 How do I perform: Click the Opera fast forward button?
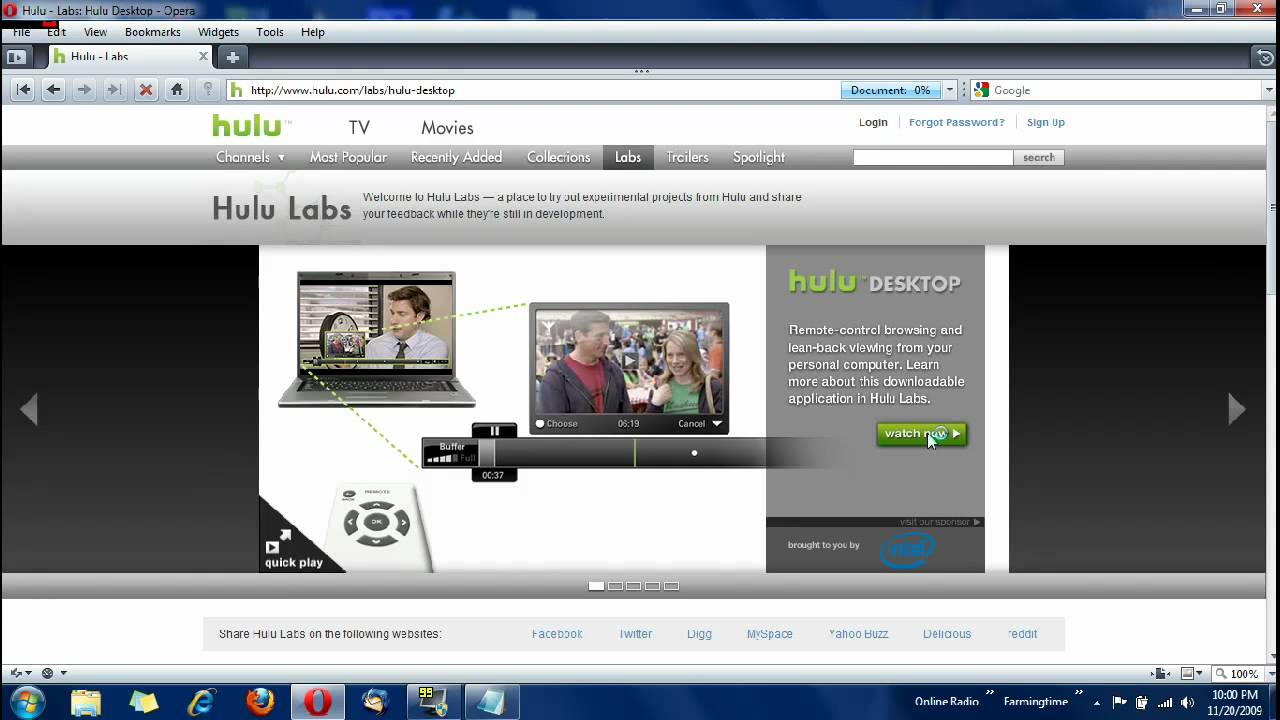click(115, 90)
